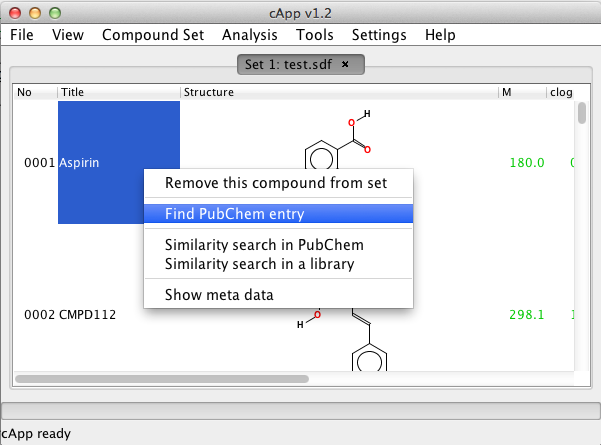Click the yellow minimize window button

(35, 13)
